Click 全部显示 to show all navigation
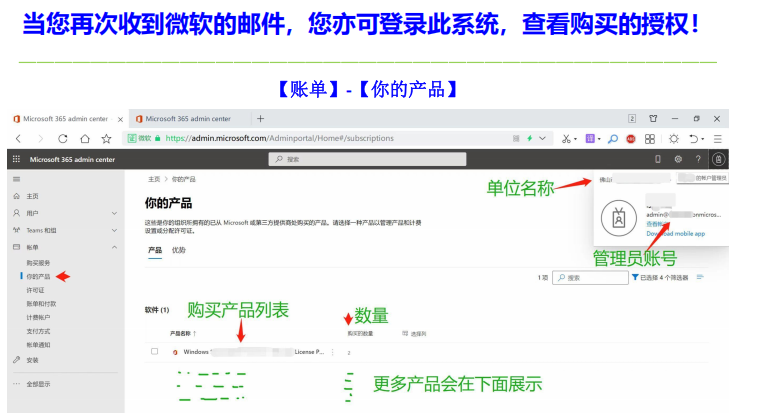Screen dimensions: 758x418 click(x=38, y=384)
